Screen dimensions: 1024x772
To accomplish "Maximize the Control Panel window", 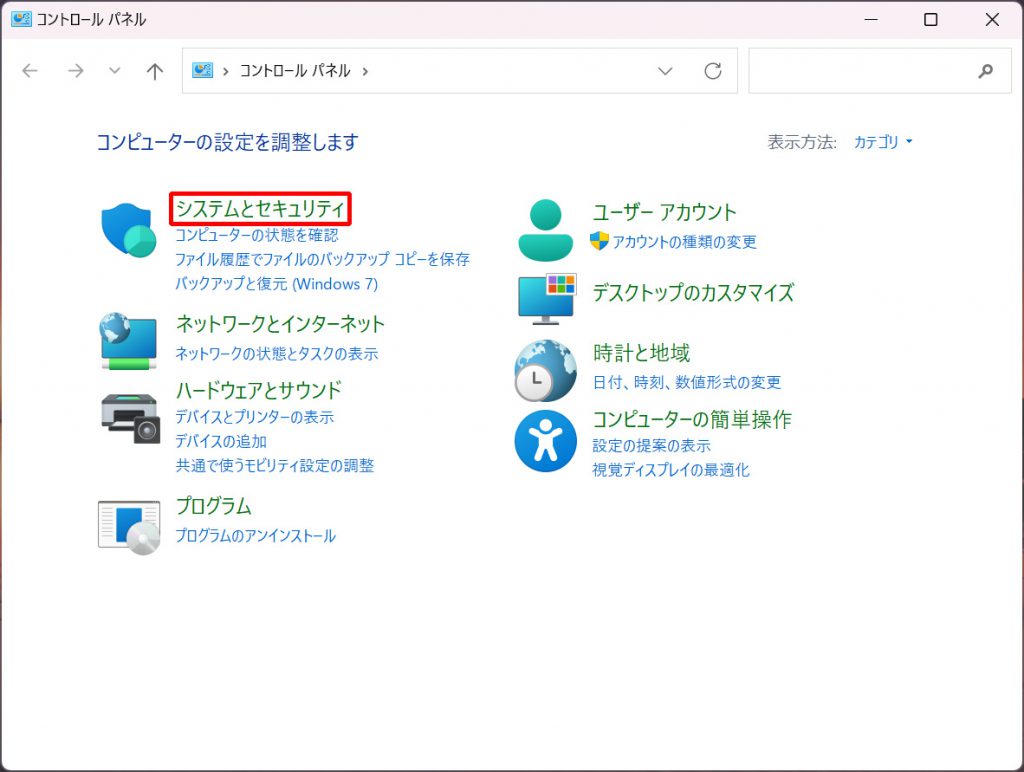I will (931, 20).
